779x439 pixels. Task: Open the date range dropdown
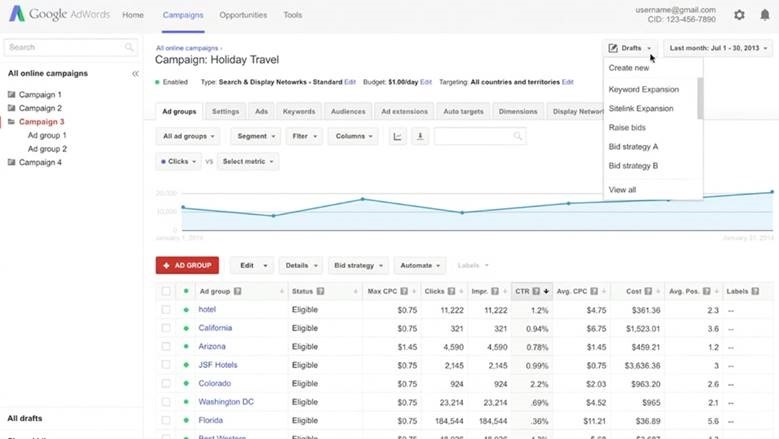[719, 48]
